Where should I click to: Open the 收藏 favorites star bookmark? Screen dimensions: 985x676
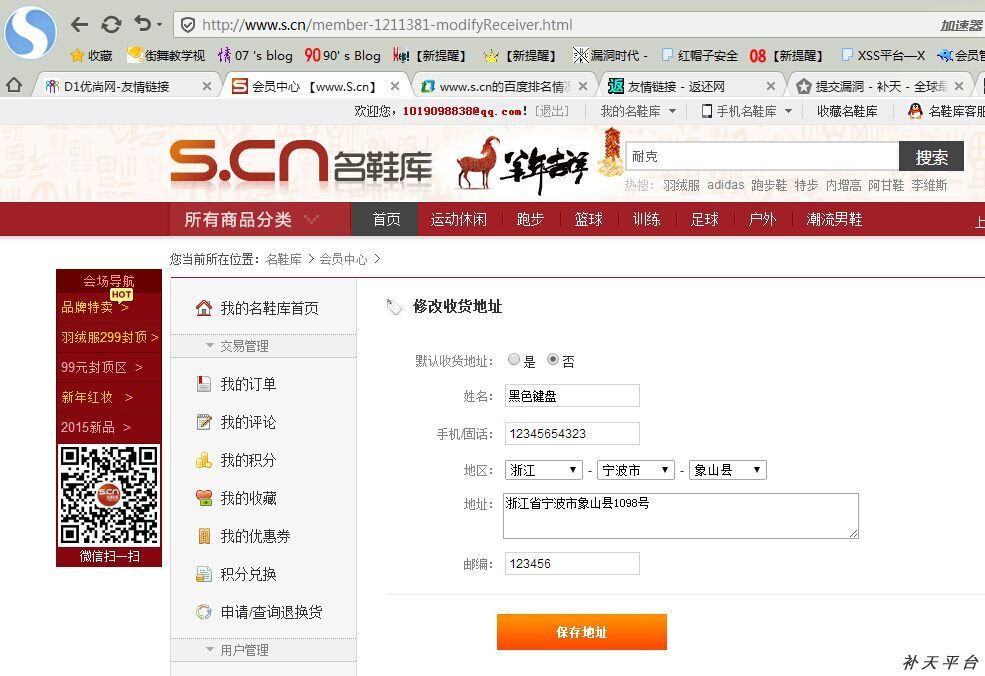[91, 55]
